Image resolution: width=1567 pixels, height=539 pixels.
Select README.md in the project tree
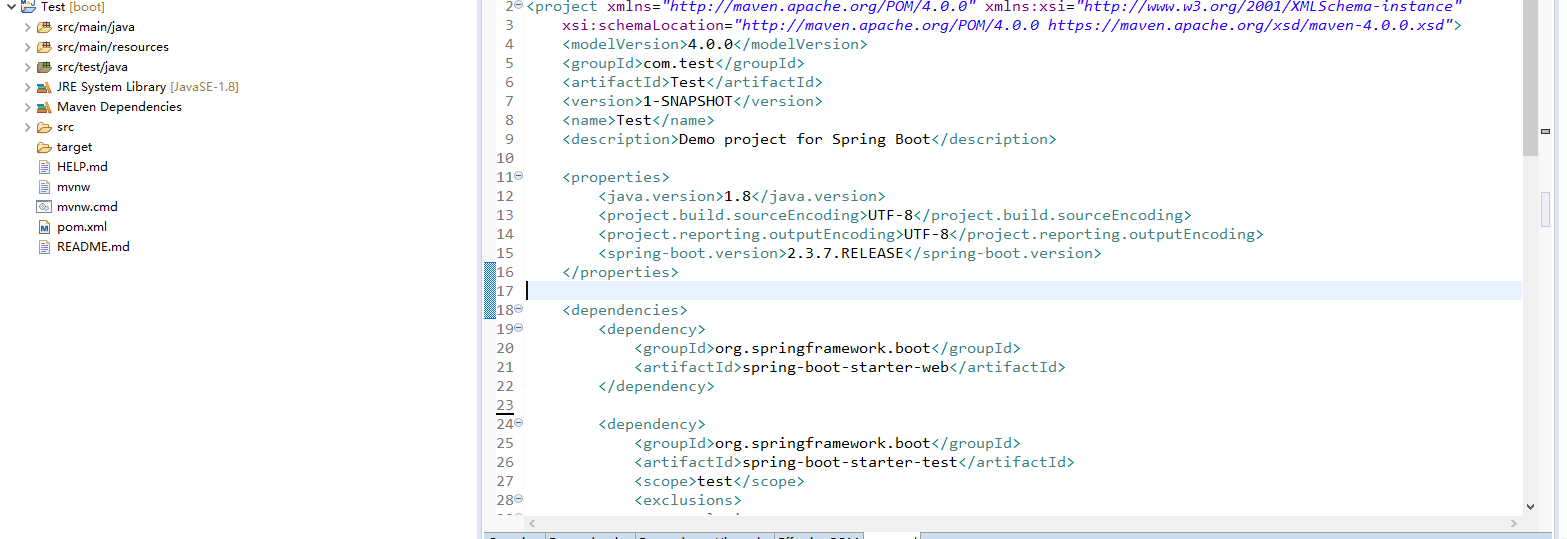(93, 247)
